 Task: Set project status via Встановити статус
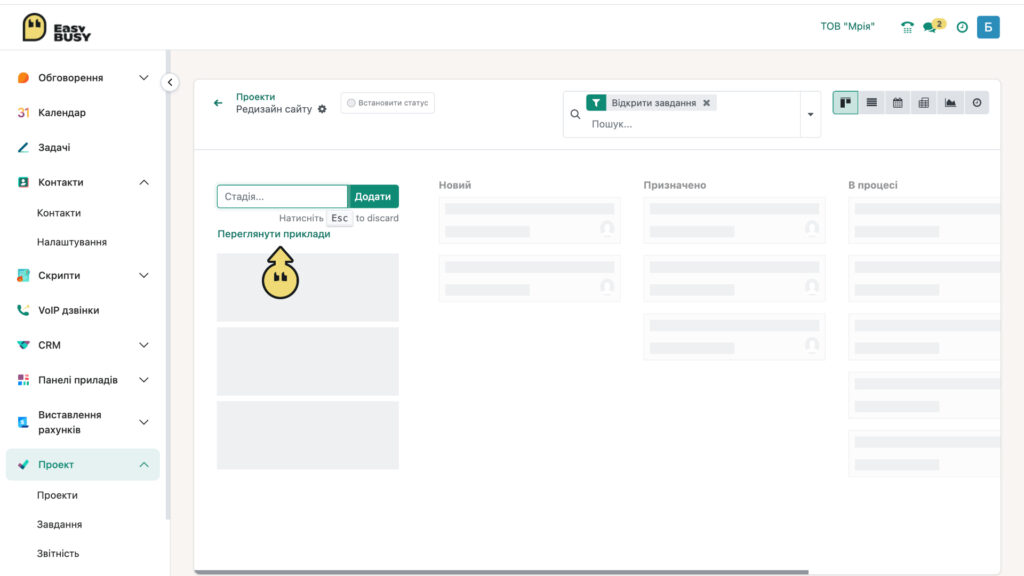(387, 103)
